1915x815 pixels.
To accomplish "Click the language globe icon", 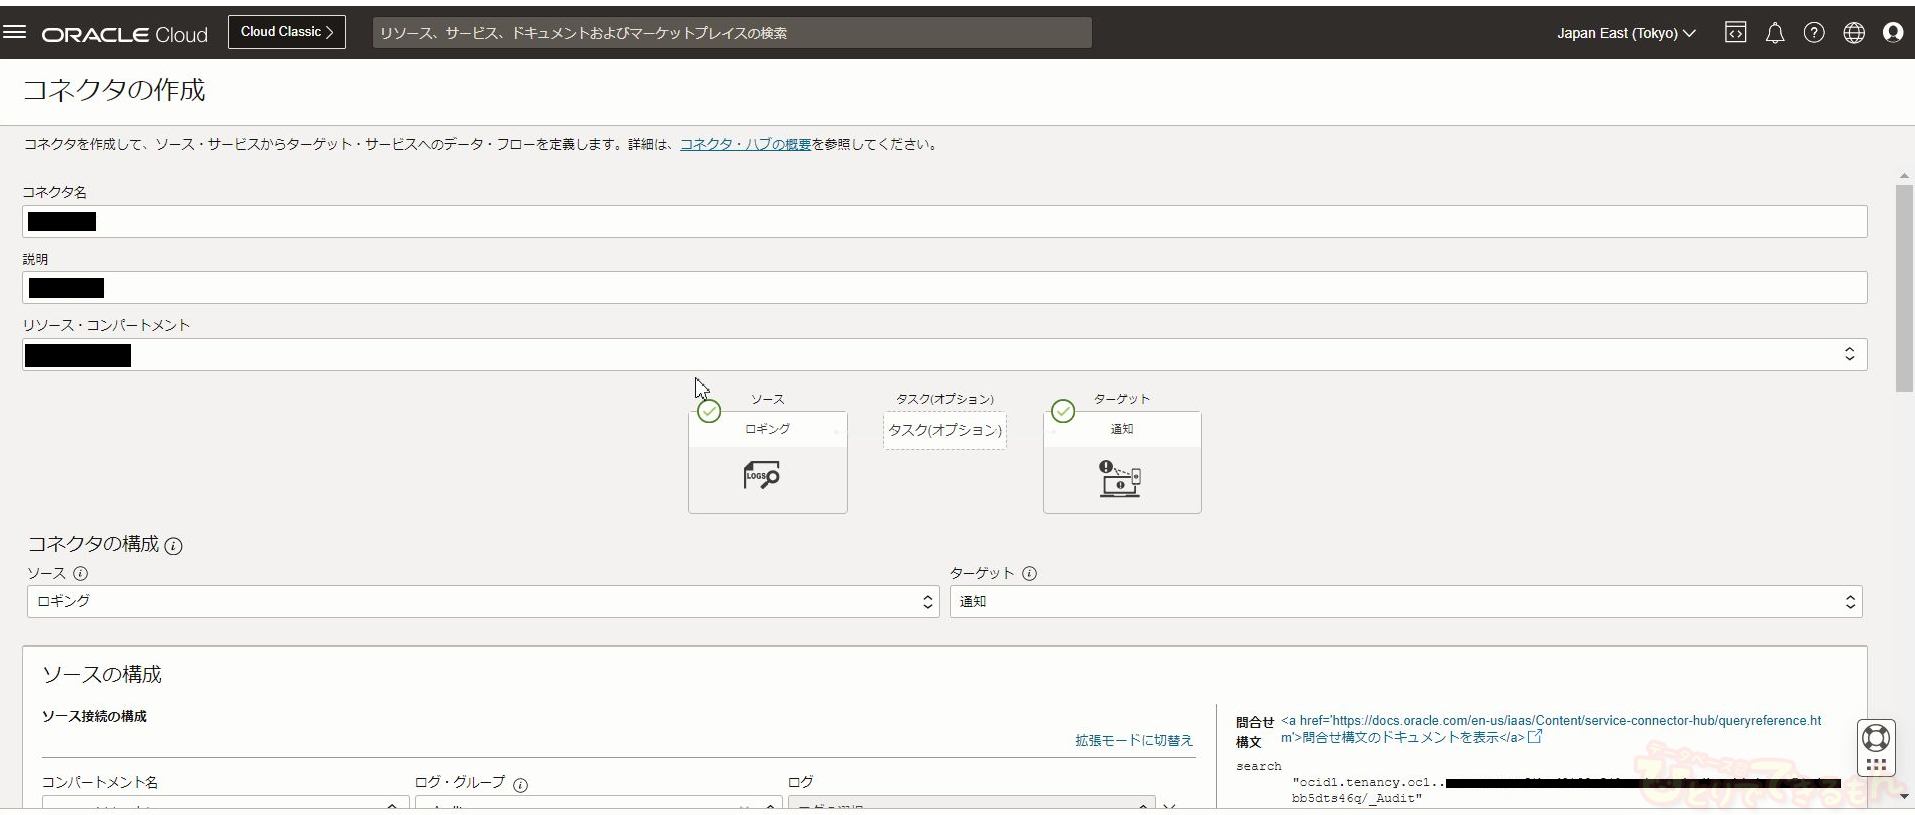I will [x=1853, y=33].
